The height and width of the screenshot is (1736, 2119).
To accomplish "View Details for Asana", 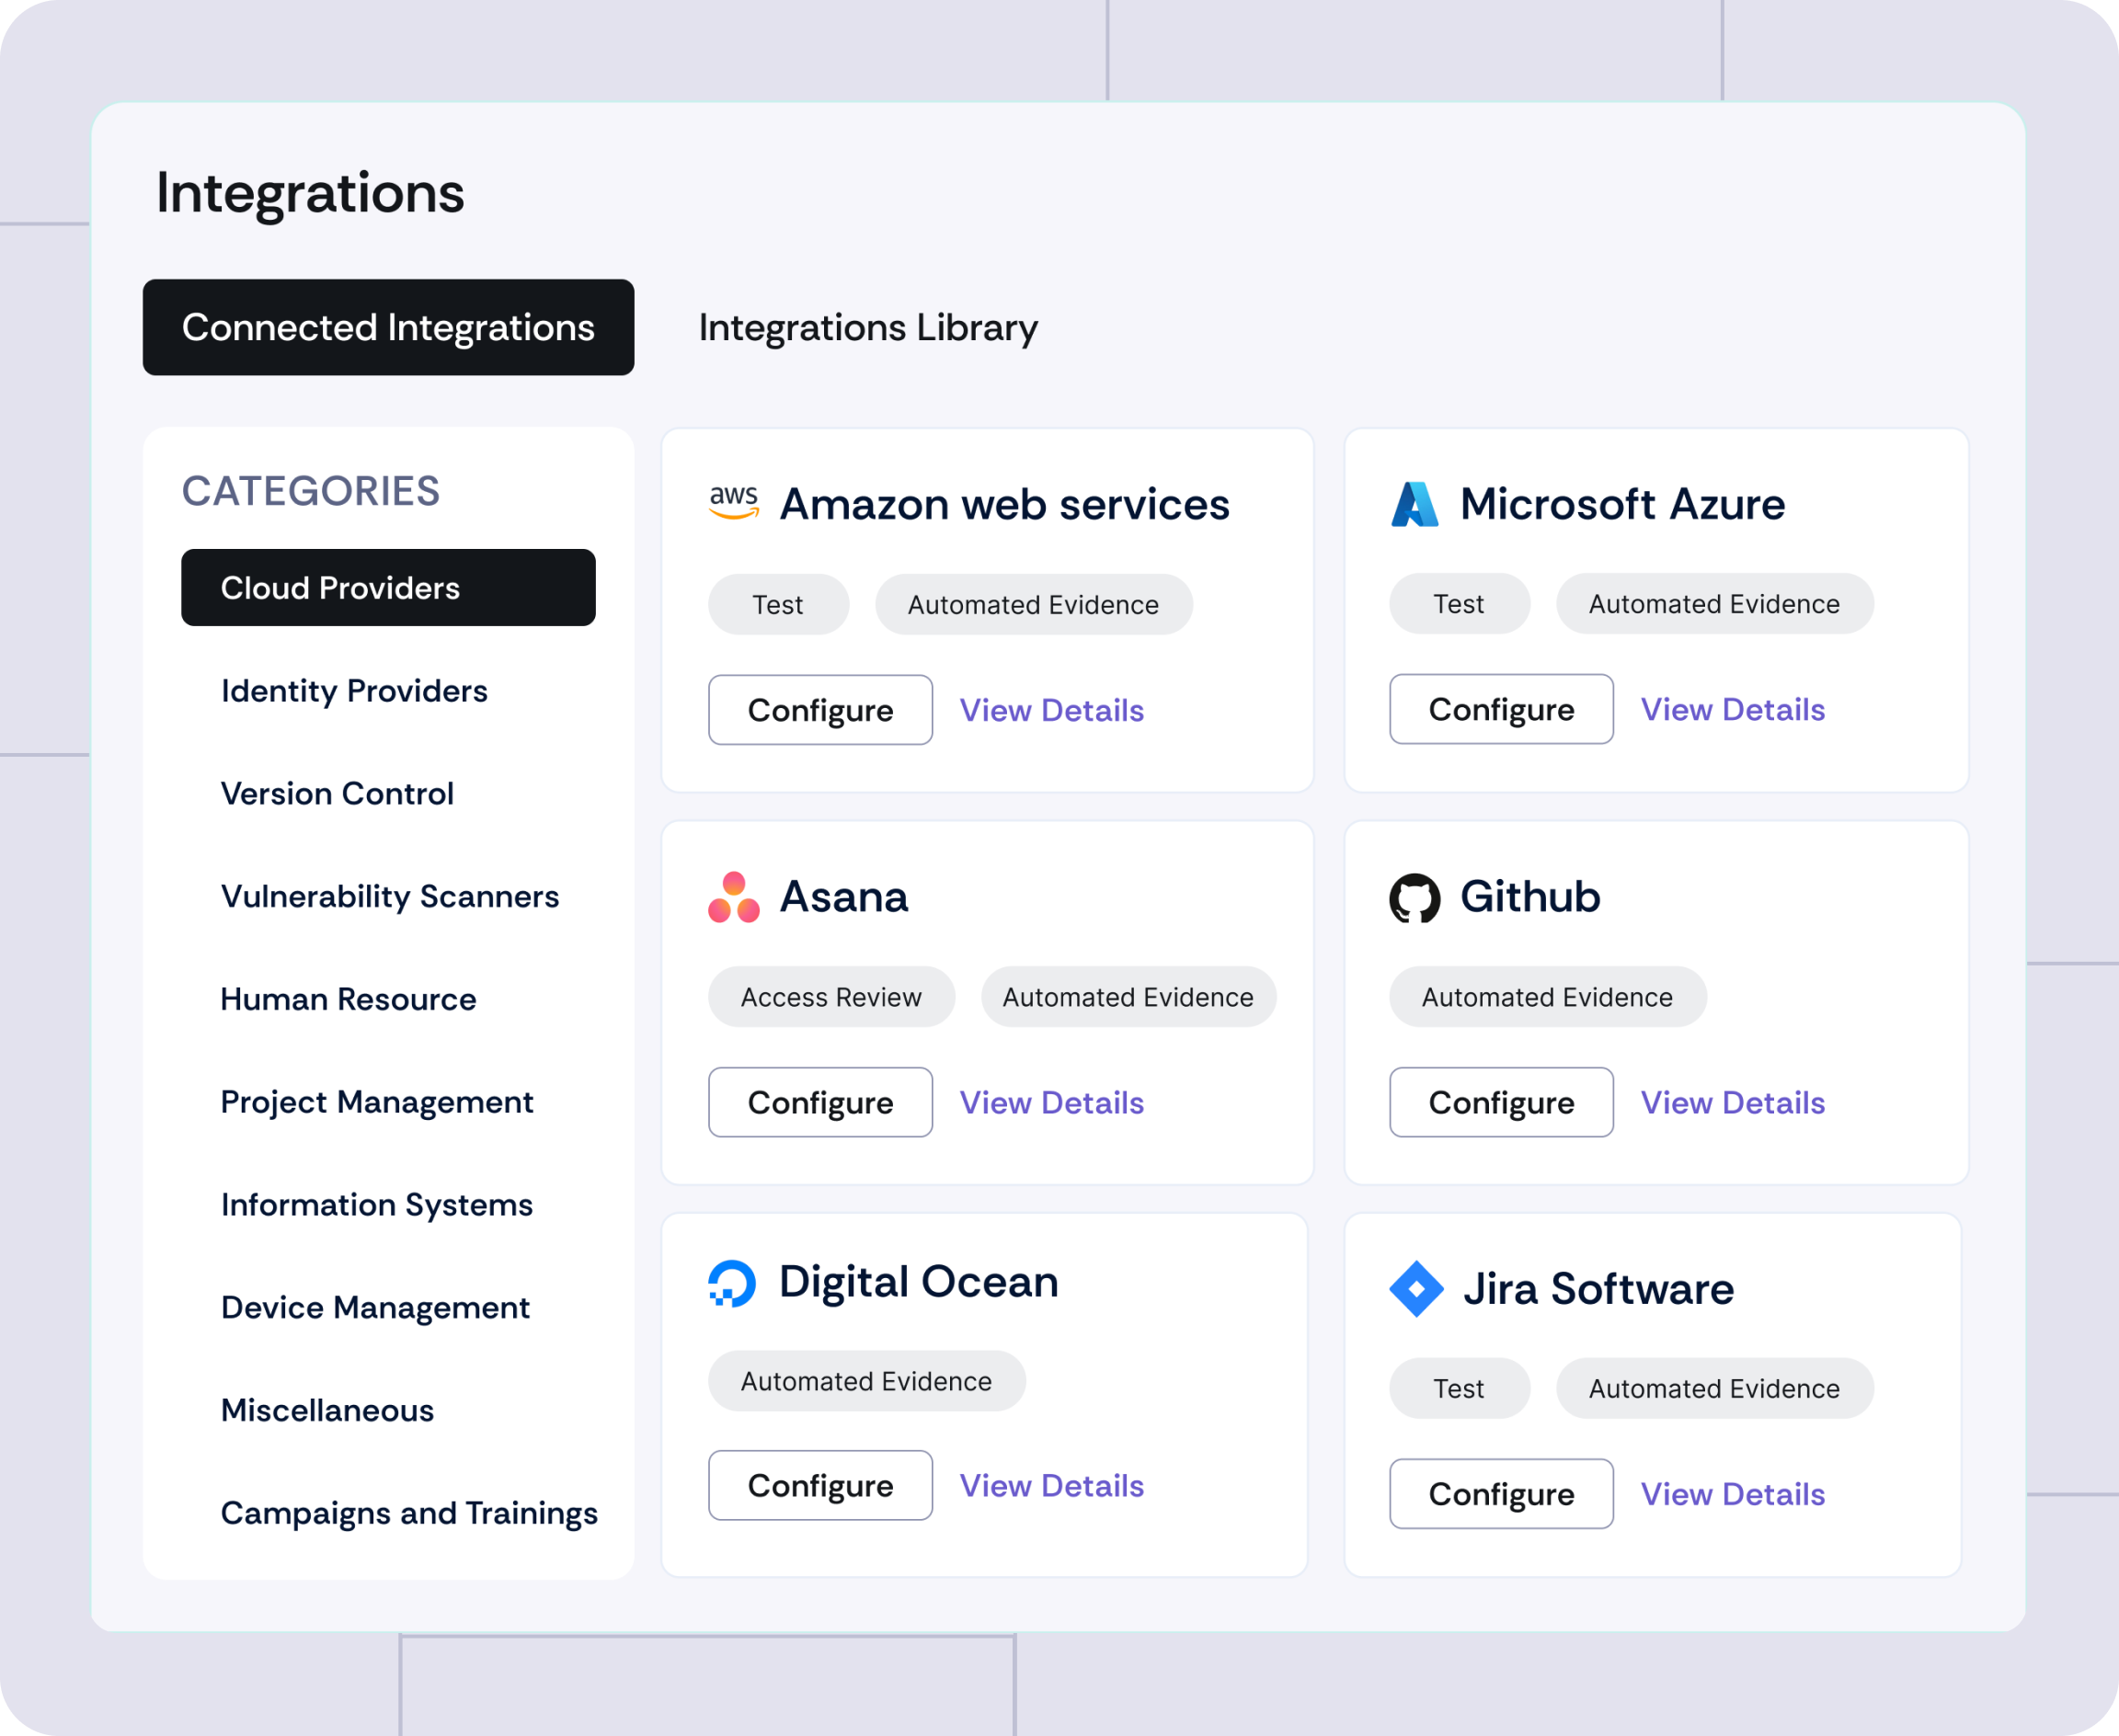I will [1052, 1102].
